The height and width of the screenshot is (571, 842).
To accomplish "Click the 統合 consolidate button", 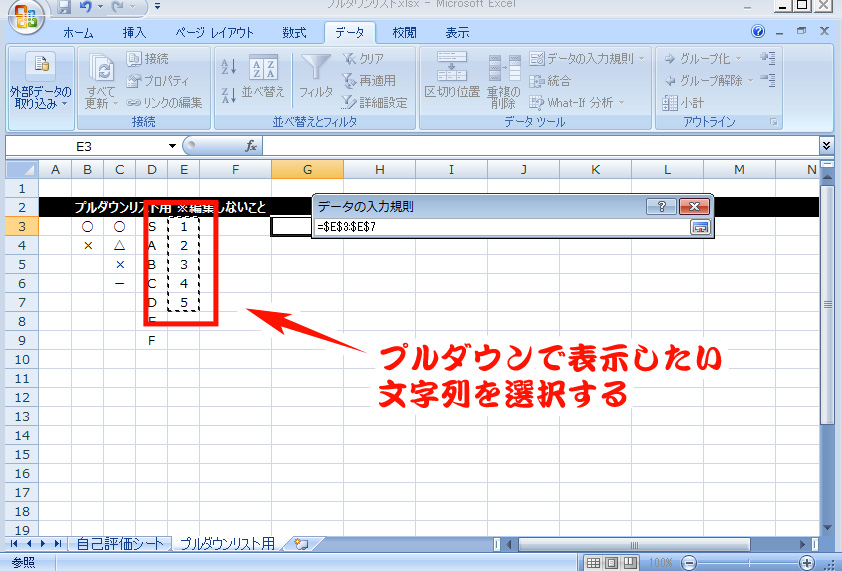I will pos(550,81).
